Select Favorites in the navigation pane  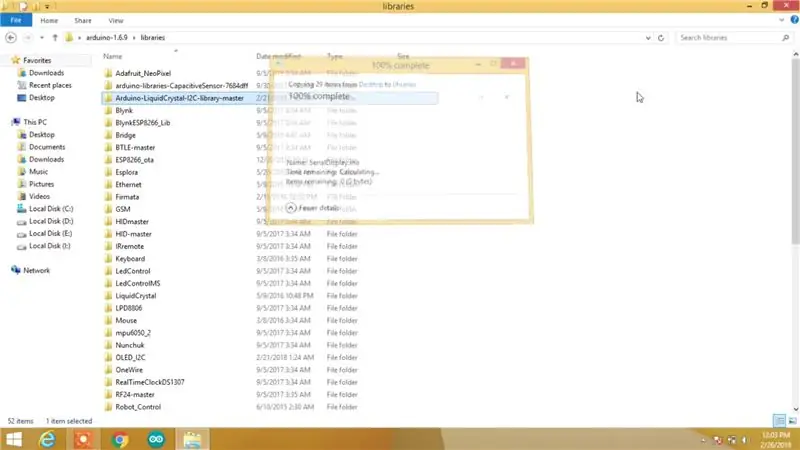click(37, 60)
